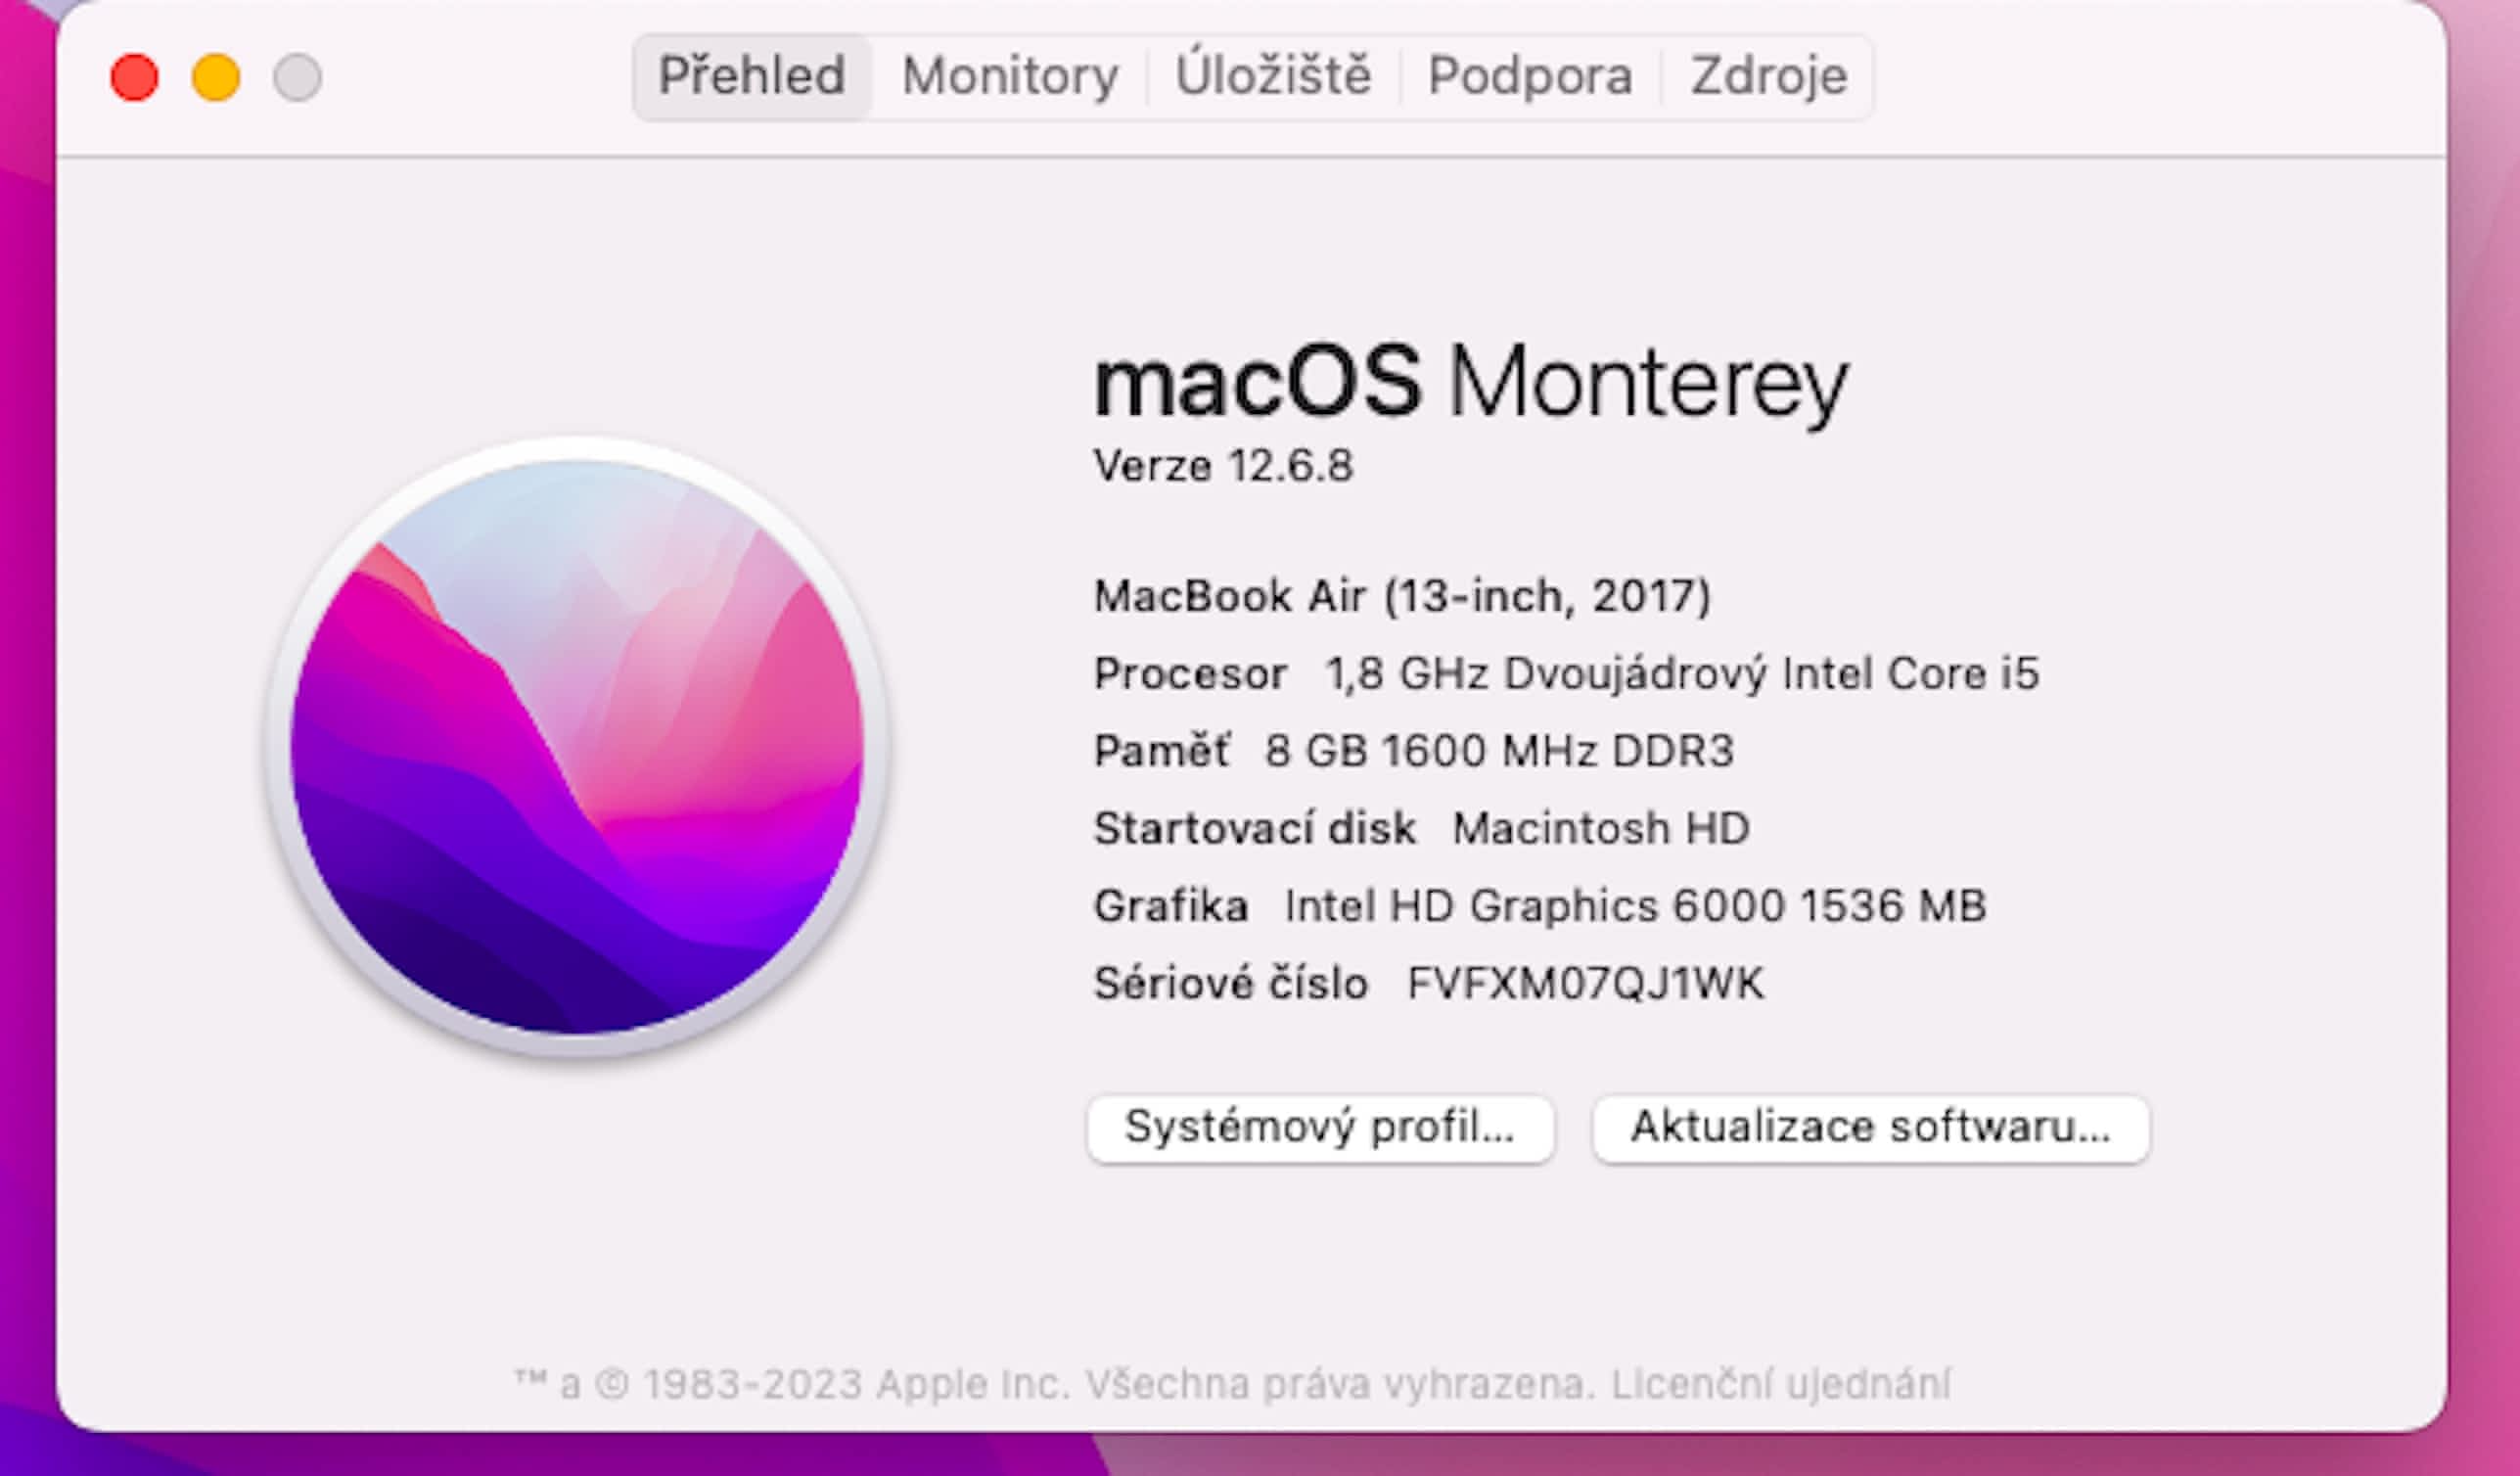The image size is (2520, 1476).
Task: Show the Zdroje tab
Action: (x=1768, y=77)
